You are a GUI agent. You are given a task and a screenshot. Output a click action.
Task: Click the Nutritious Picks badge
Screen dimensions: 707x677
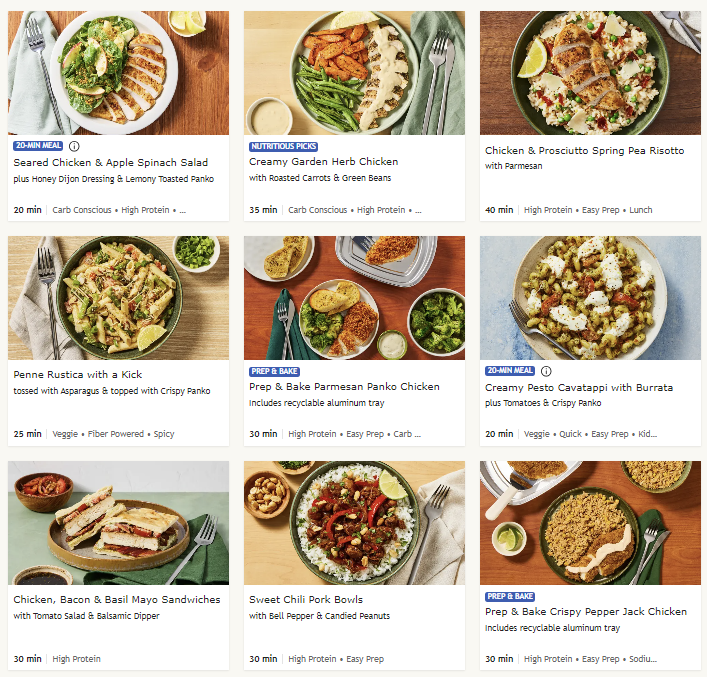[284, 146]
